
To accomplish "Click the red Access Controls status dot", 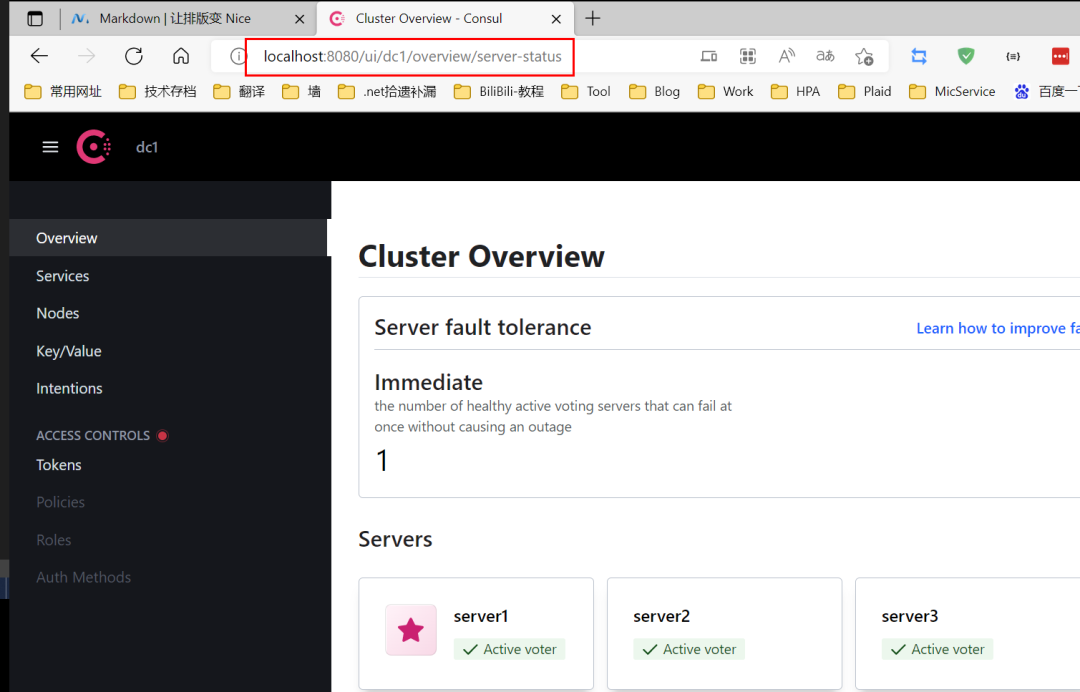I will point(163,435).
